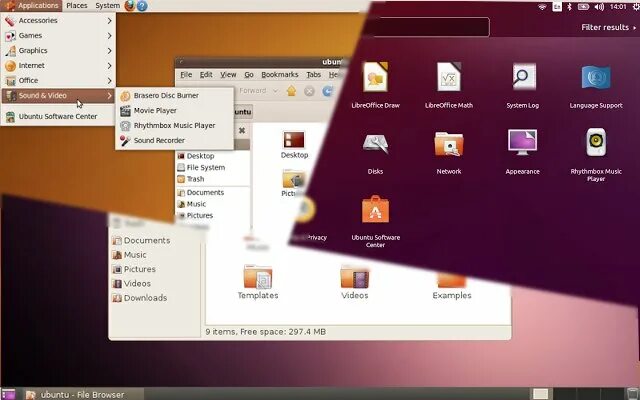
Task: Open the Trash icon in bottom panel
Action: tap(633, 394)
